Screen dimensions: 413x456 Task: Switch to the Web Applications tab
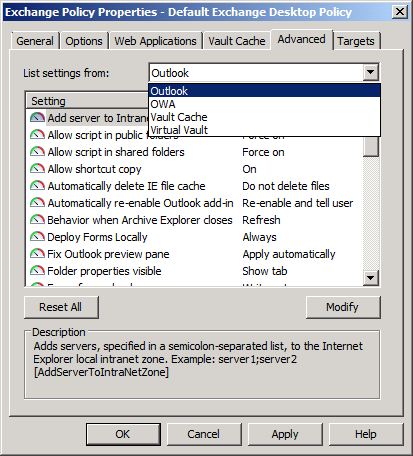coord(155,41)
